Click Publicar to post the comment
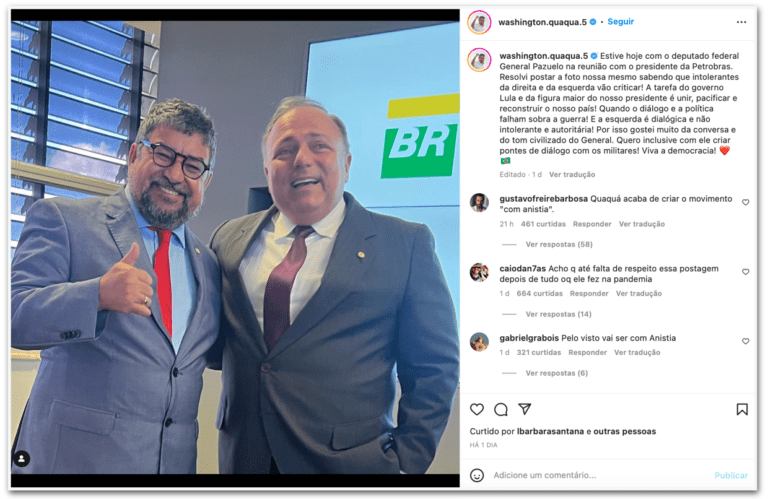This screenshot has width=768, height=499. pos(731,475)
